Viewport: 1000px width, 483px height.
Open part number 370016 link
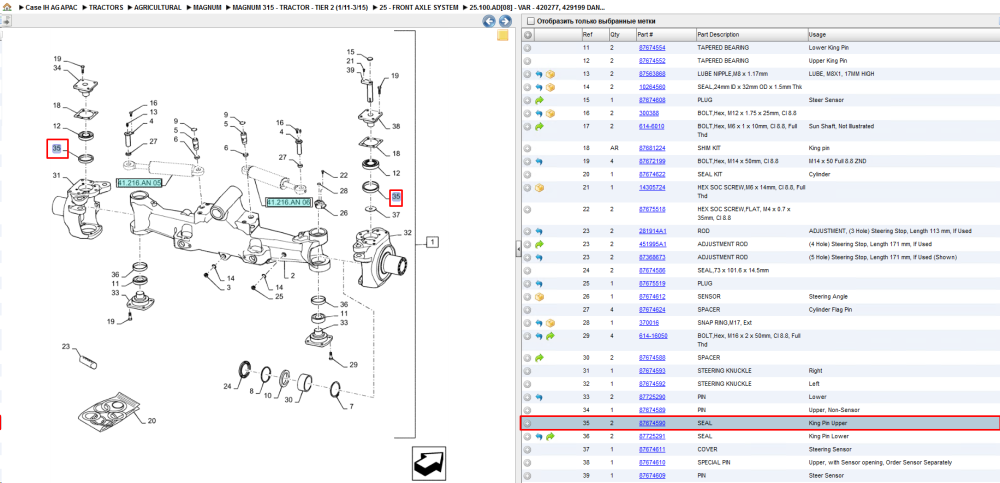click(x=648, y=323)
